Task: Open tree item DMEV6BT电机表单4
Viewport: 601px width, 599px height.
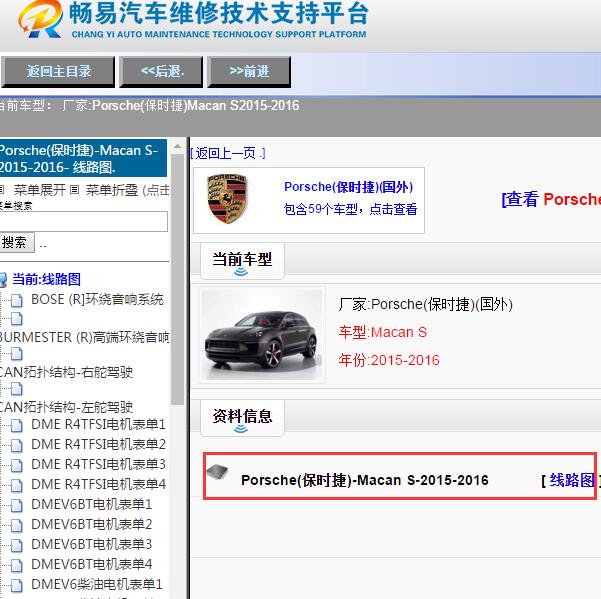Action: click(92, 565)
